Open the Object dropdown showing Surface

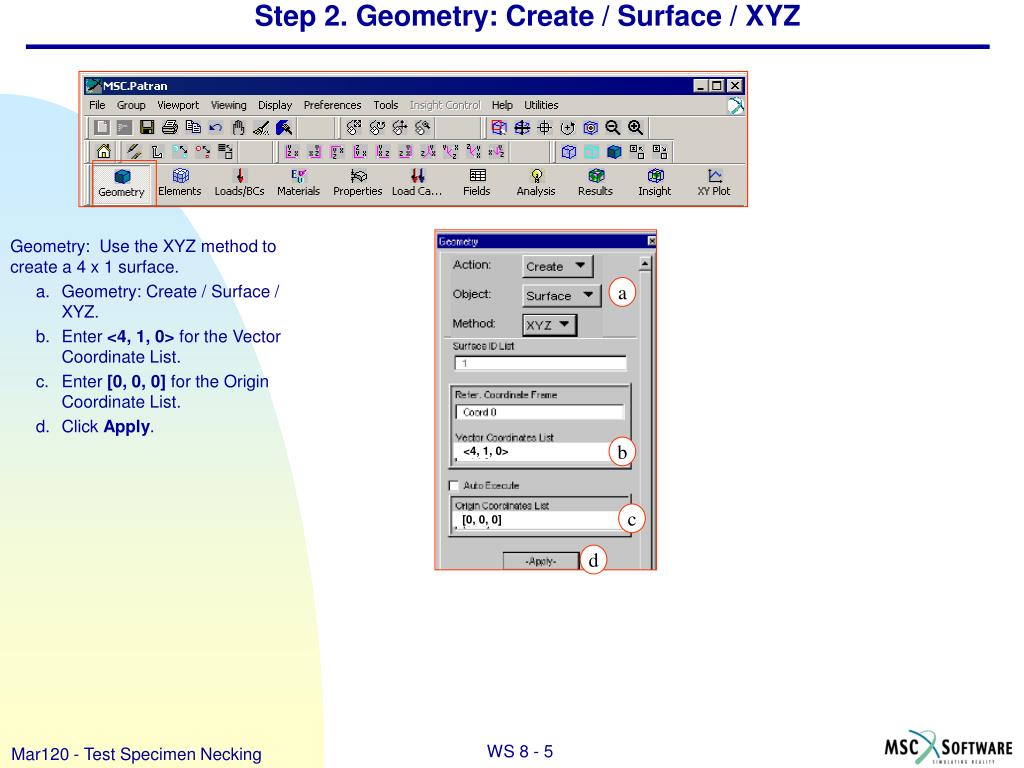point(562,295)
